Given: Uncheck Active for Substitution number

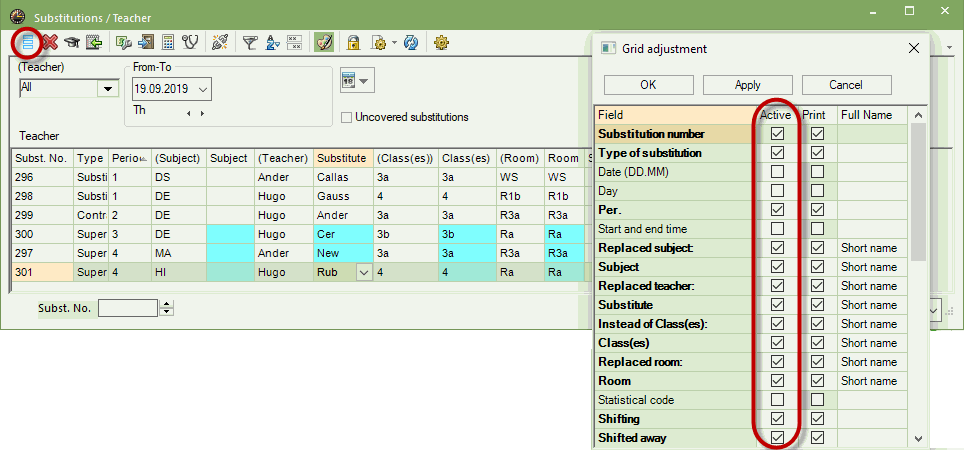Looking at the screenshot, I should pos(778,133).
